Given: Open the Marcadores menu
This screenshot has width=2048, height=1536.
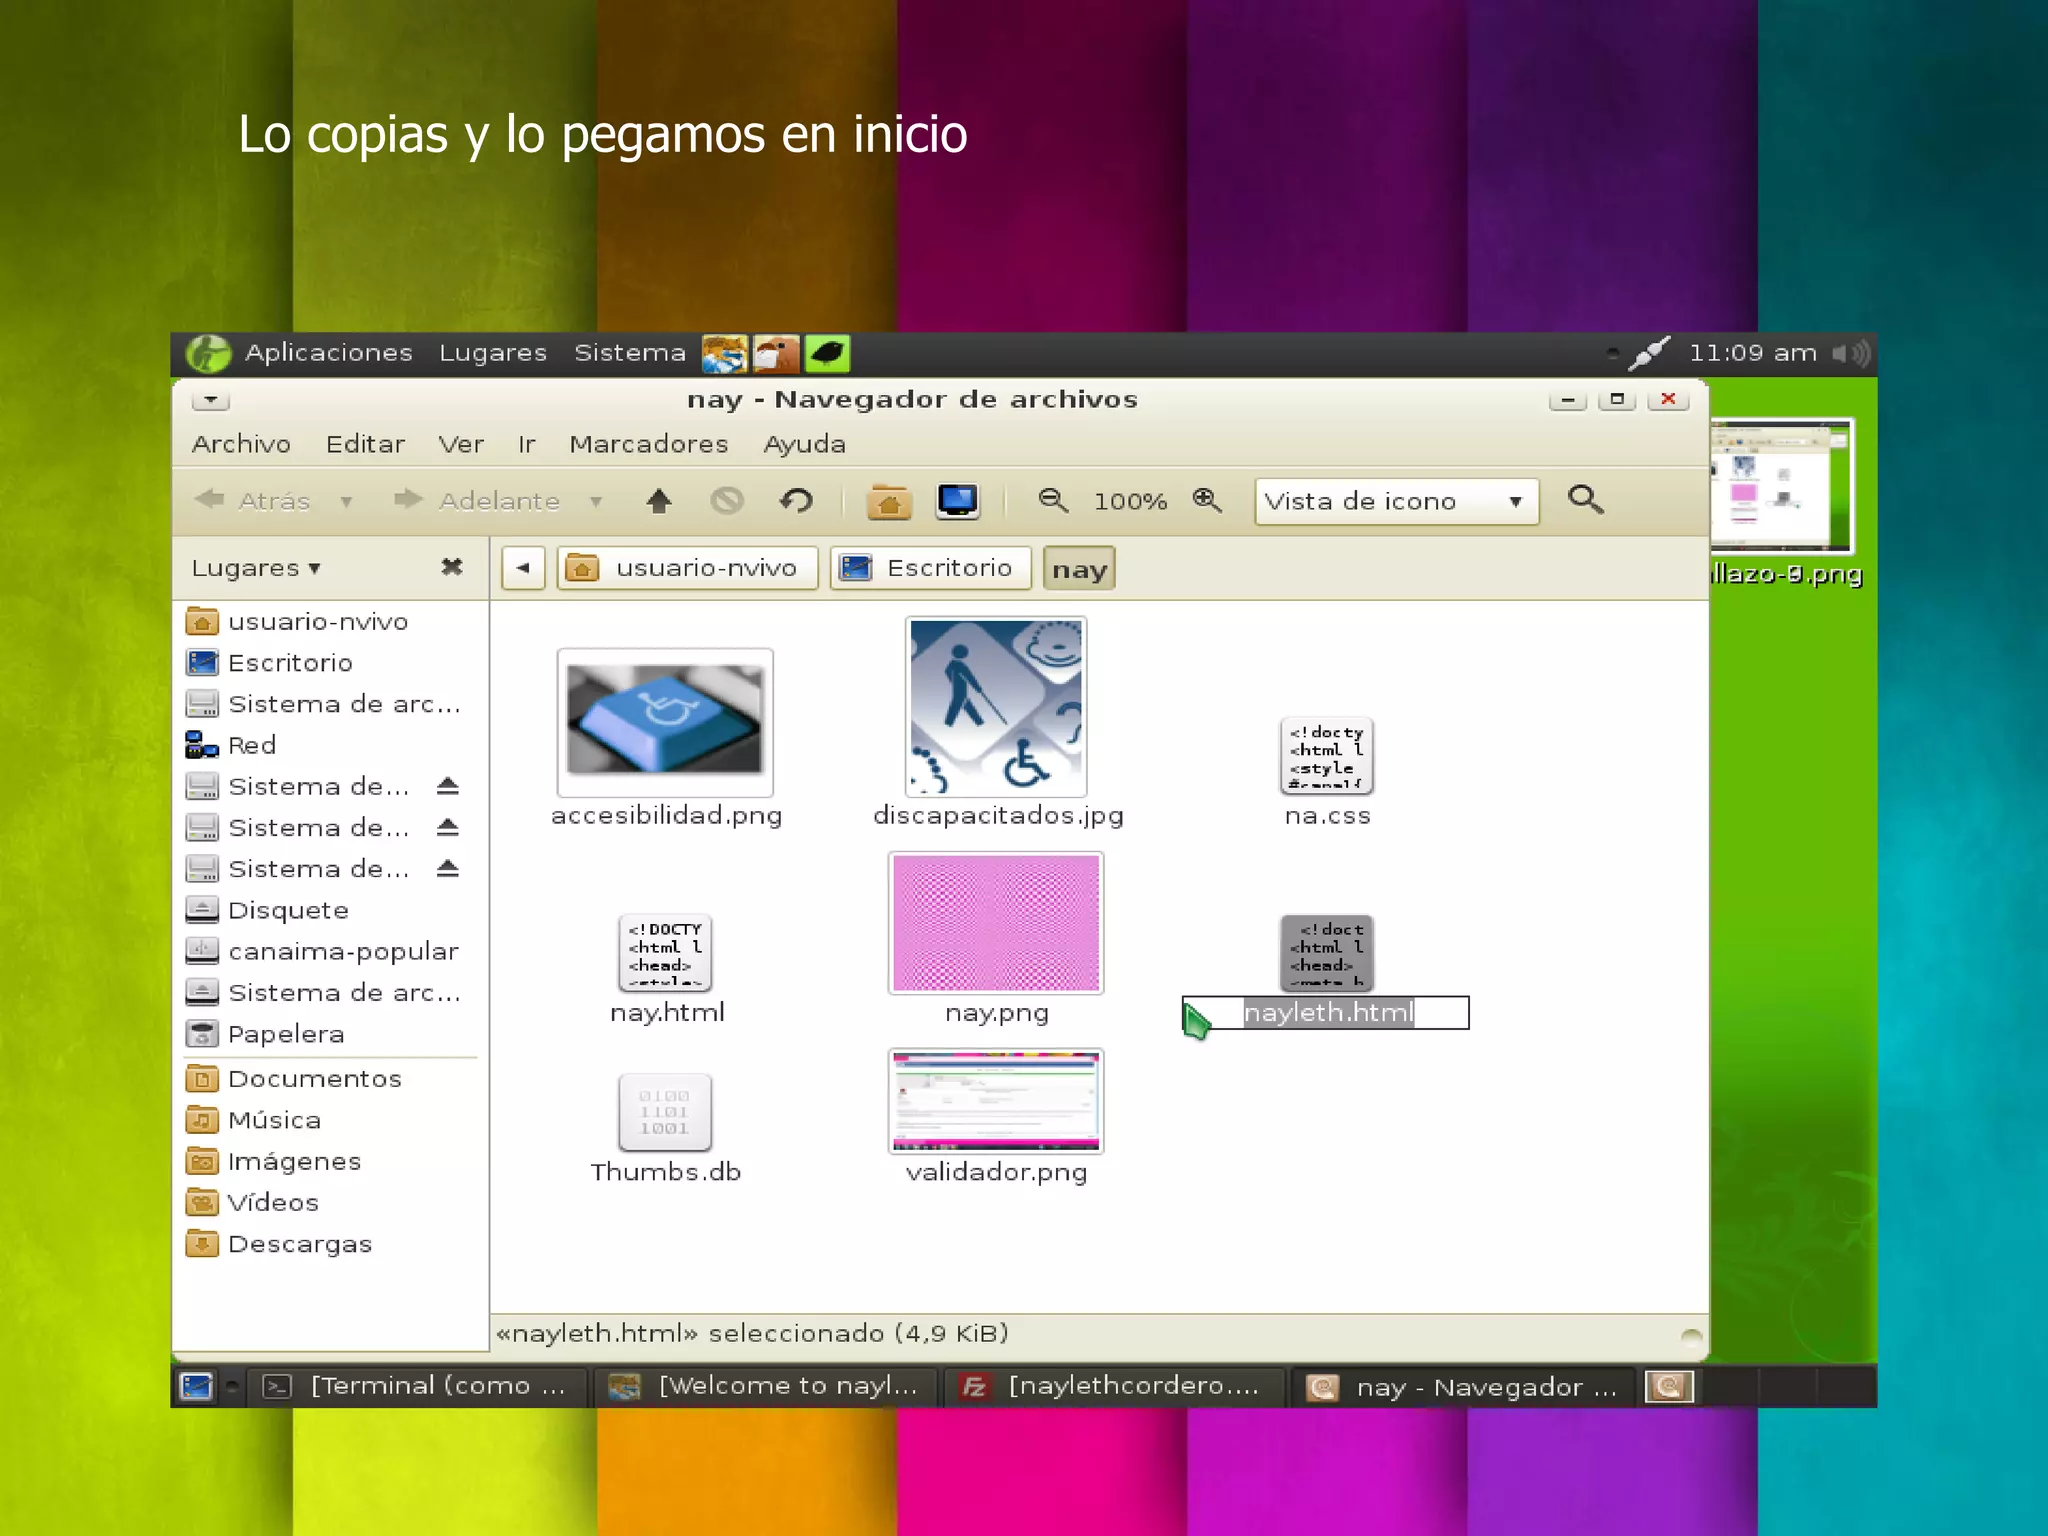Looking at the screenshot, I should point(649,444).
